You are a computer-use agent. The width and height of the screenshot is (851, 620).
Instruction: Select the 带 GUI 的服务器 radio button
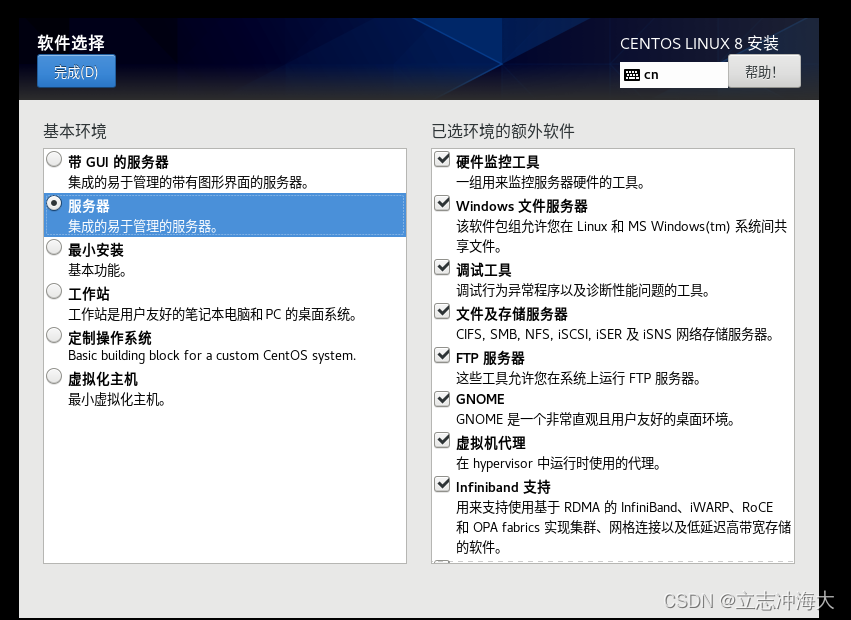click(x=54, y=159)
